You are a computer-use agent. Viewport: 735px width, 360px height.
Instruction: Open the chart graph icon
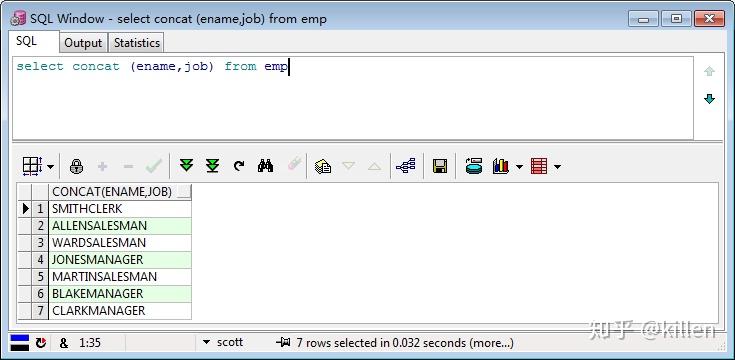point(501,166)
